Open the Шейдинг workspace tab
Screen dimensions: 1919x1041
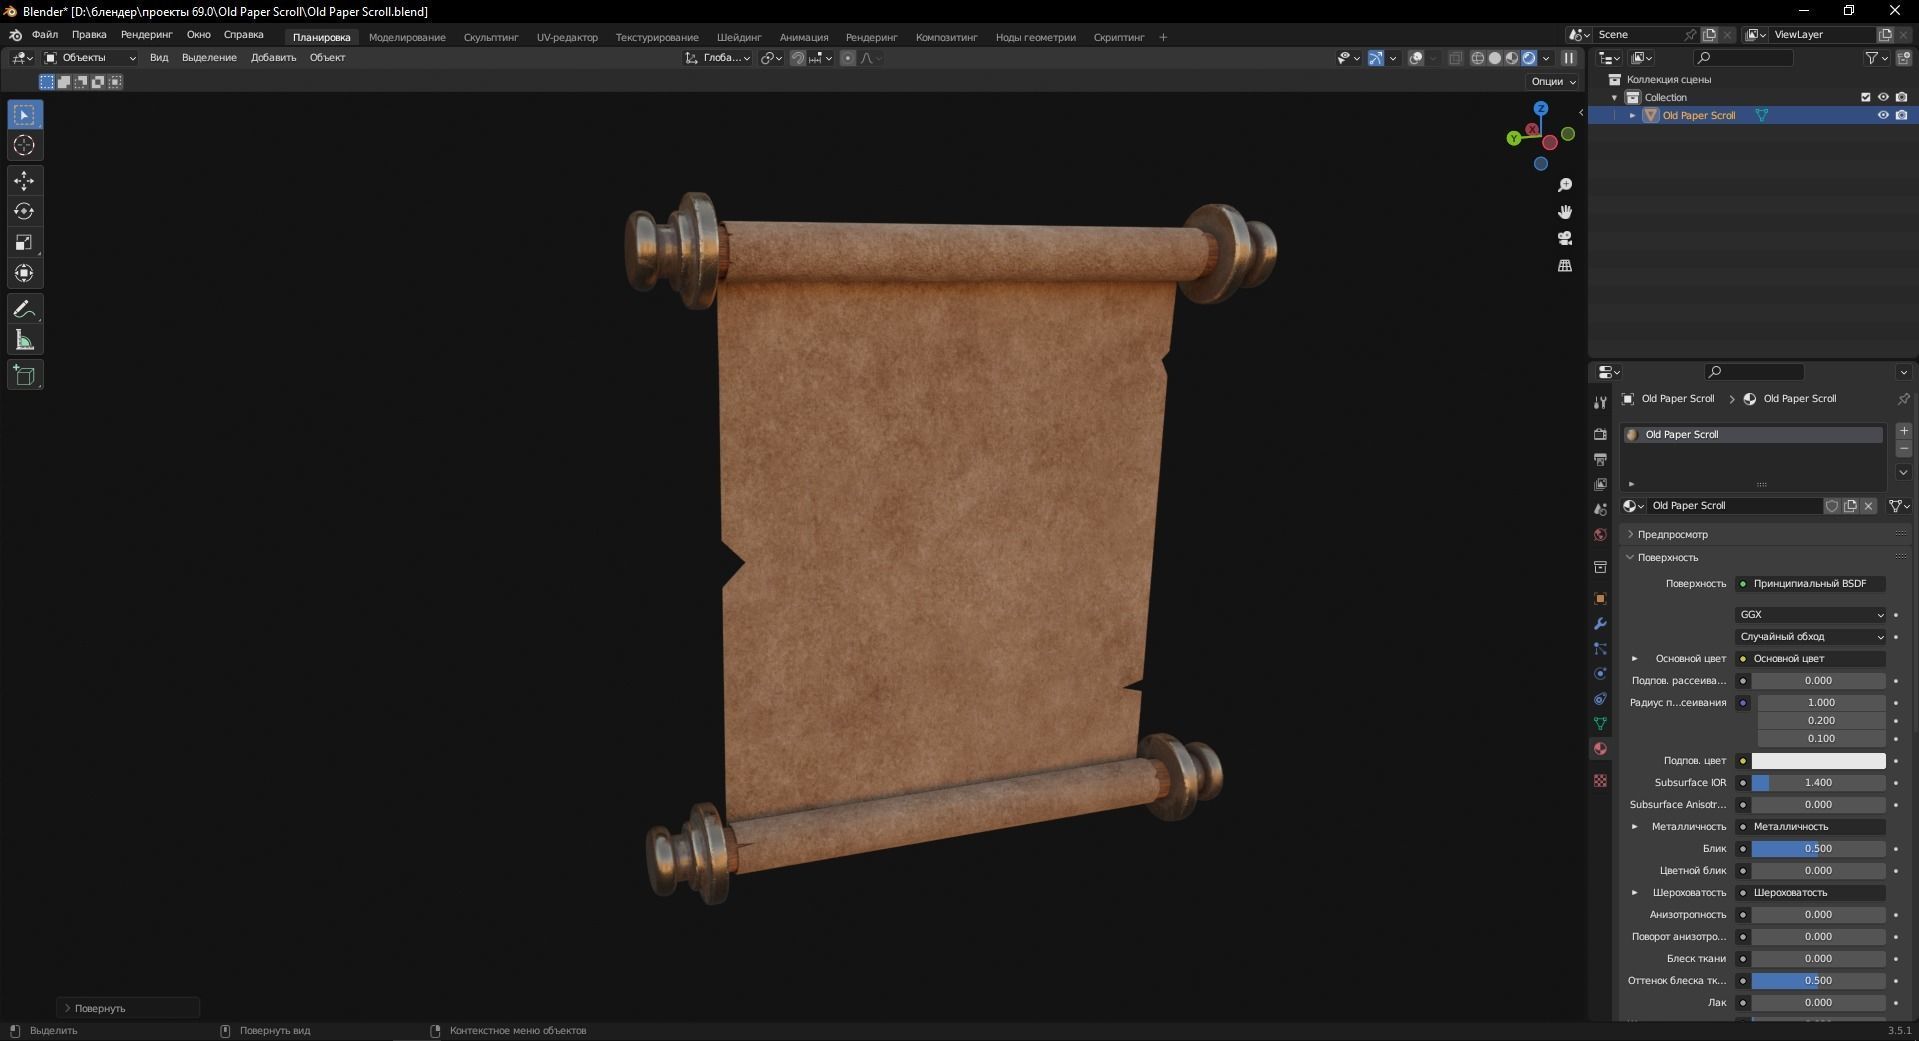(x=737, y=37)
